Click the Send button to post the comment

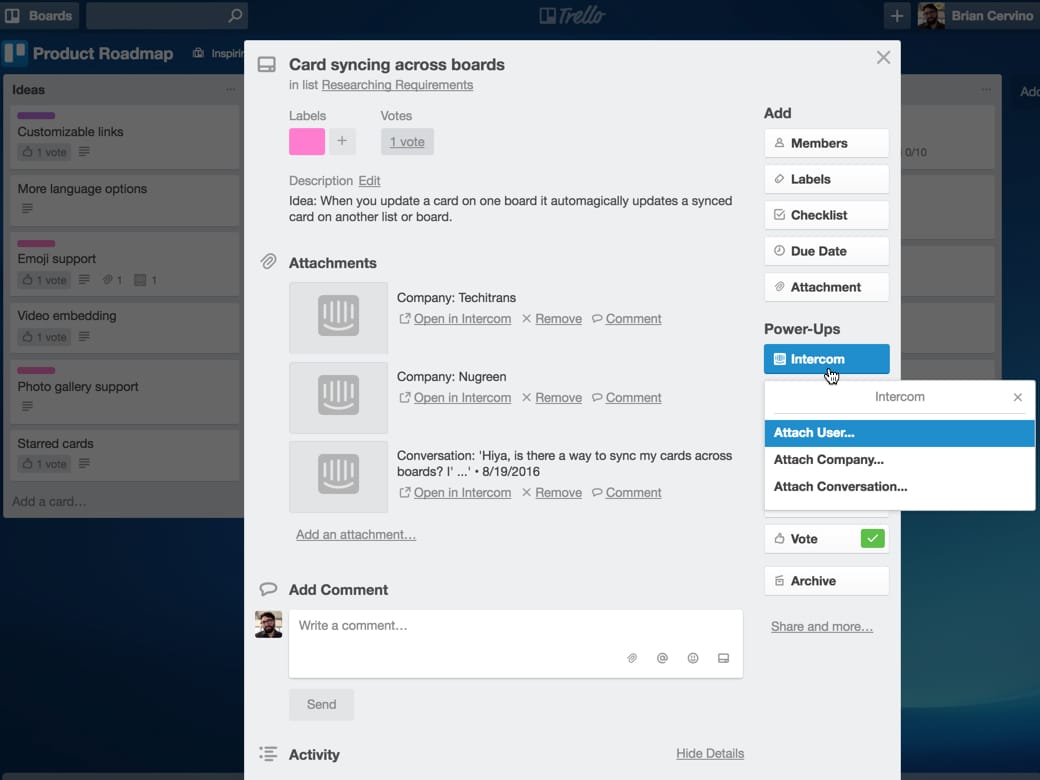click(x=321, y=704)
